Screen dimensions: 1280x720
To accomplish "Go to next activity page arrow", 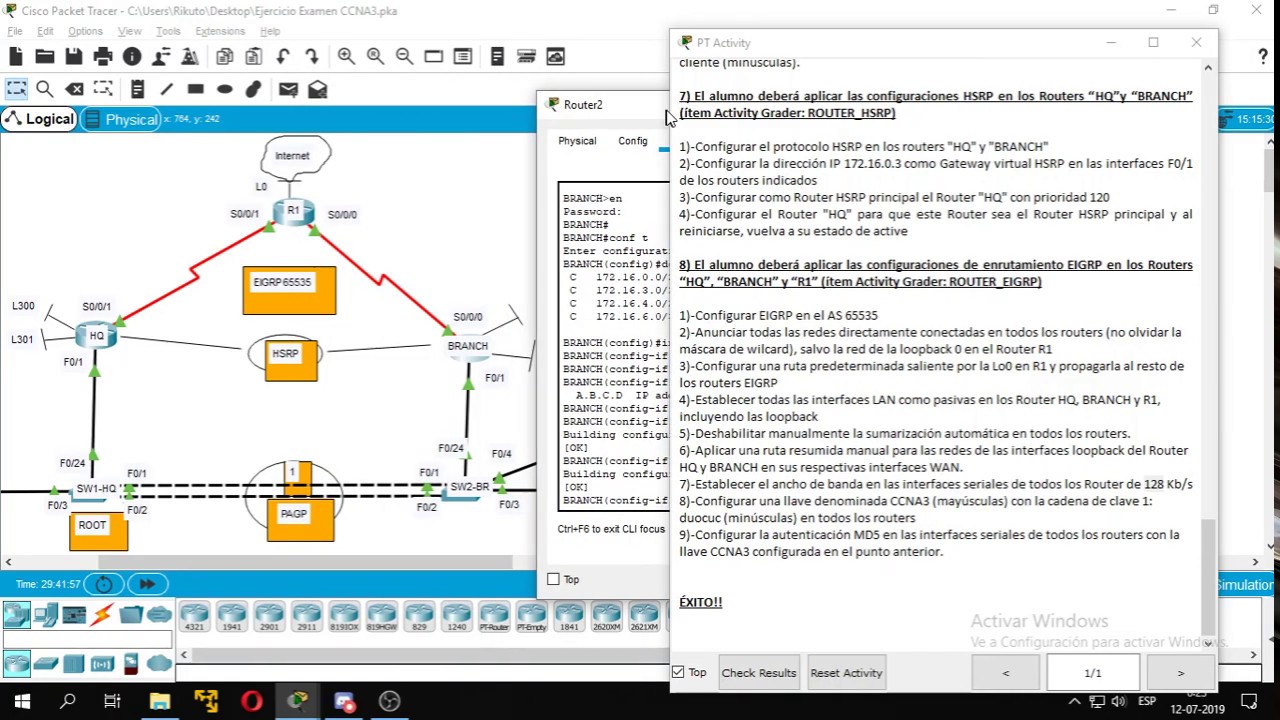I will (1180, 673).
